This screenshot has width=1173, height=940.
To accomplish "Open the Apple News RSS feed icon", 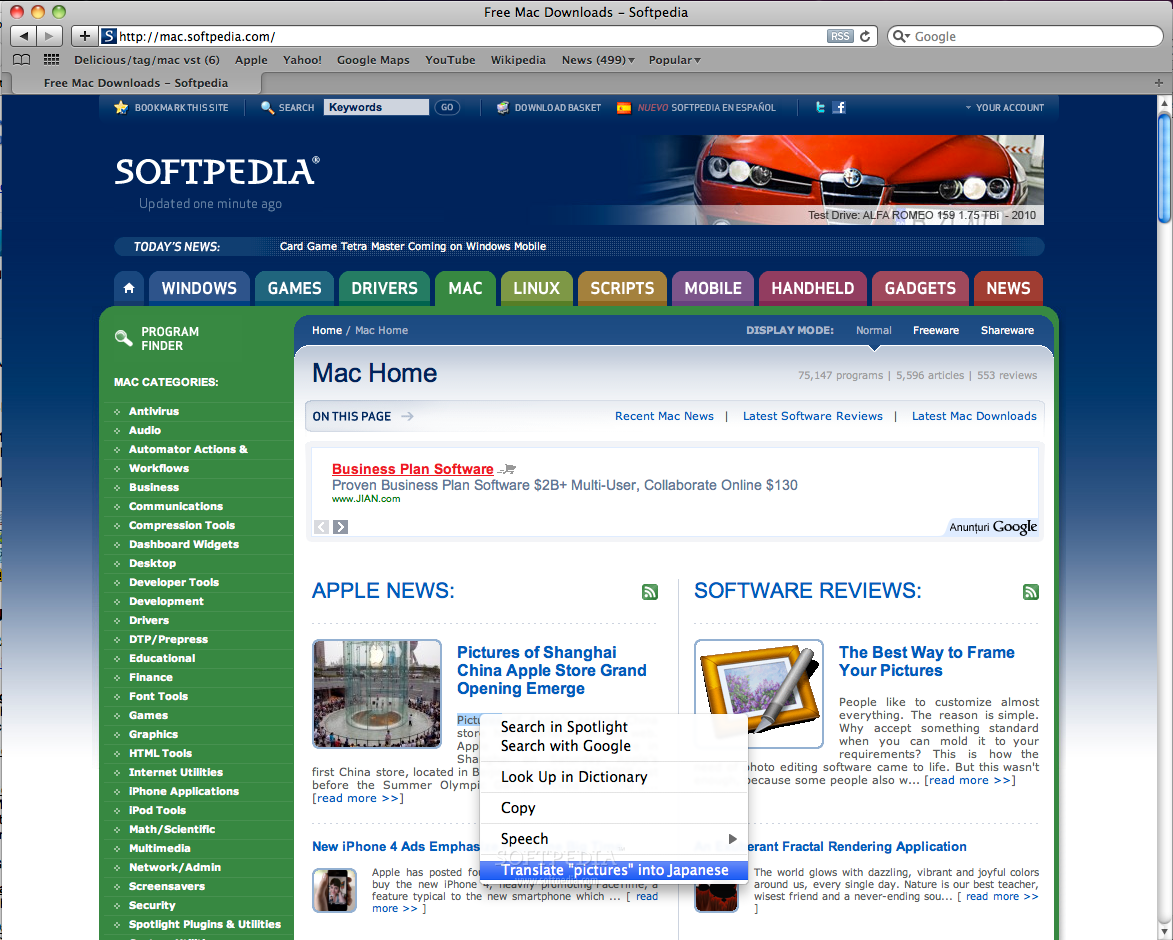I will click(650, 592).
